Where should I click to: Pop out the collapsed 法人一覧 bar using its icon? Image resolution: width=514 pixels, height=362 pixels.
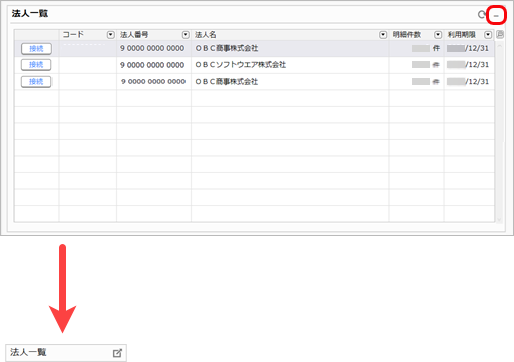(x=117, y=353)
